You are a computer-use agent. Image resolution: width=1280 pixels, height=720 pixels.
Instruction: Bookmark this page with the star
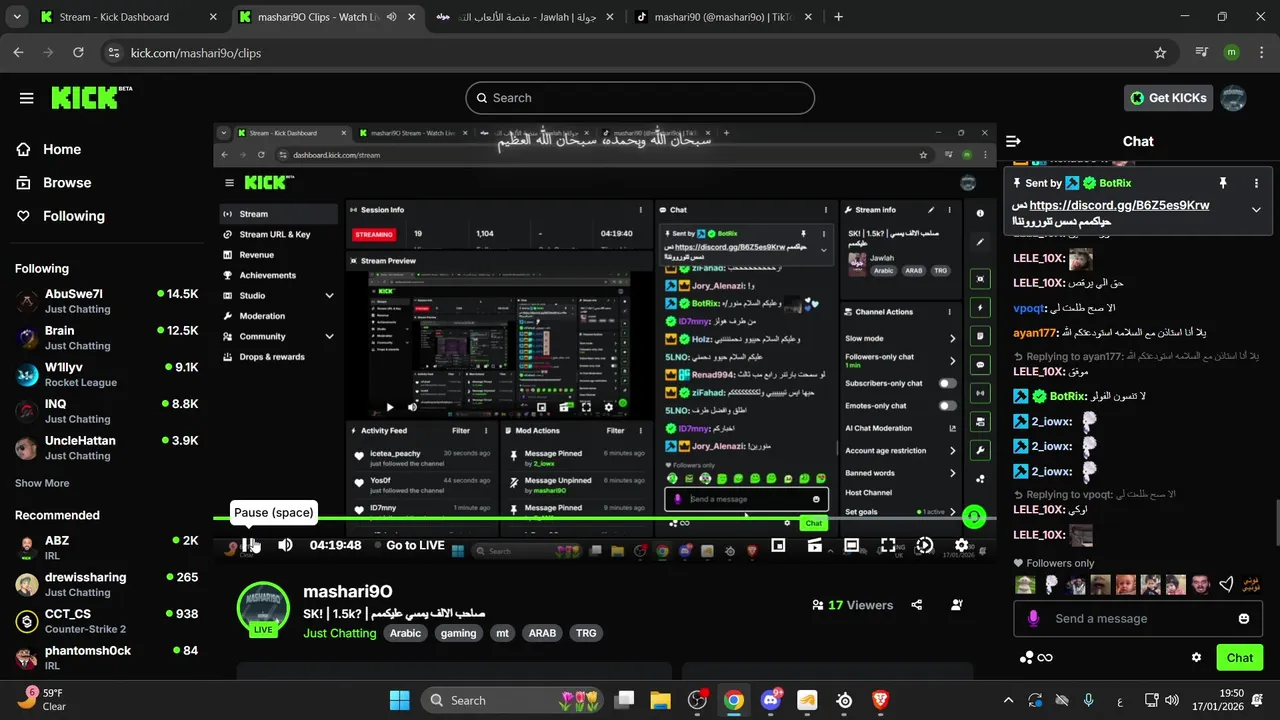click(x=1160, y=53)
